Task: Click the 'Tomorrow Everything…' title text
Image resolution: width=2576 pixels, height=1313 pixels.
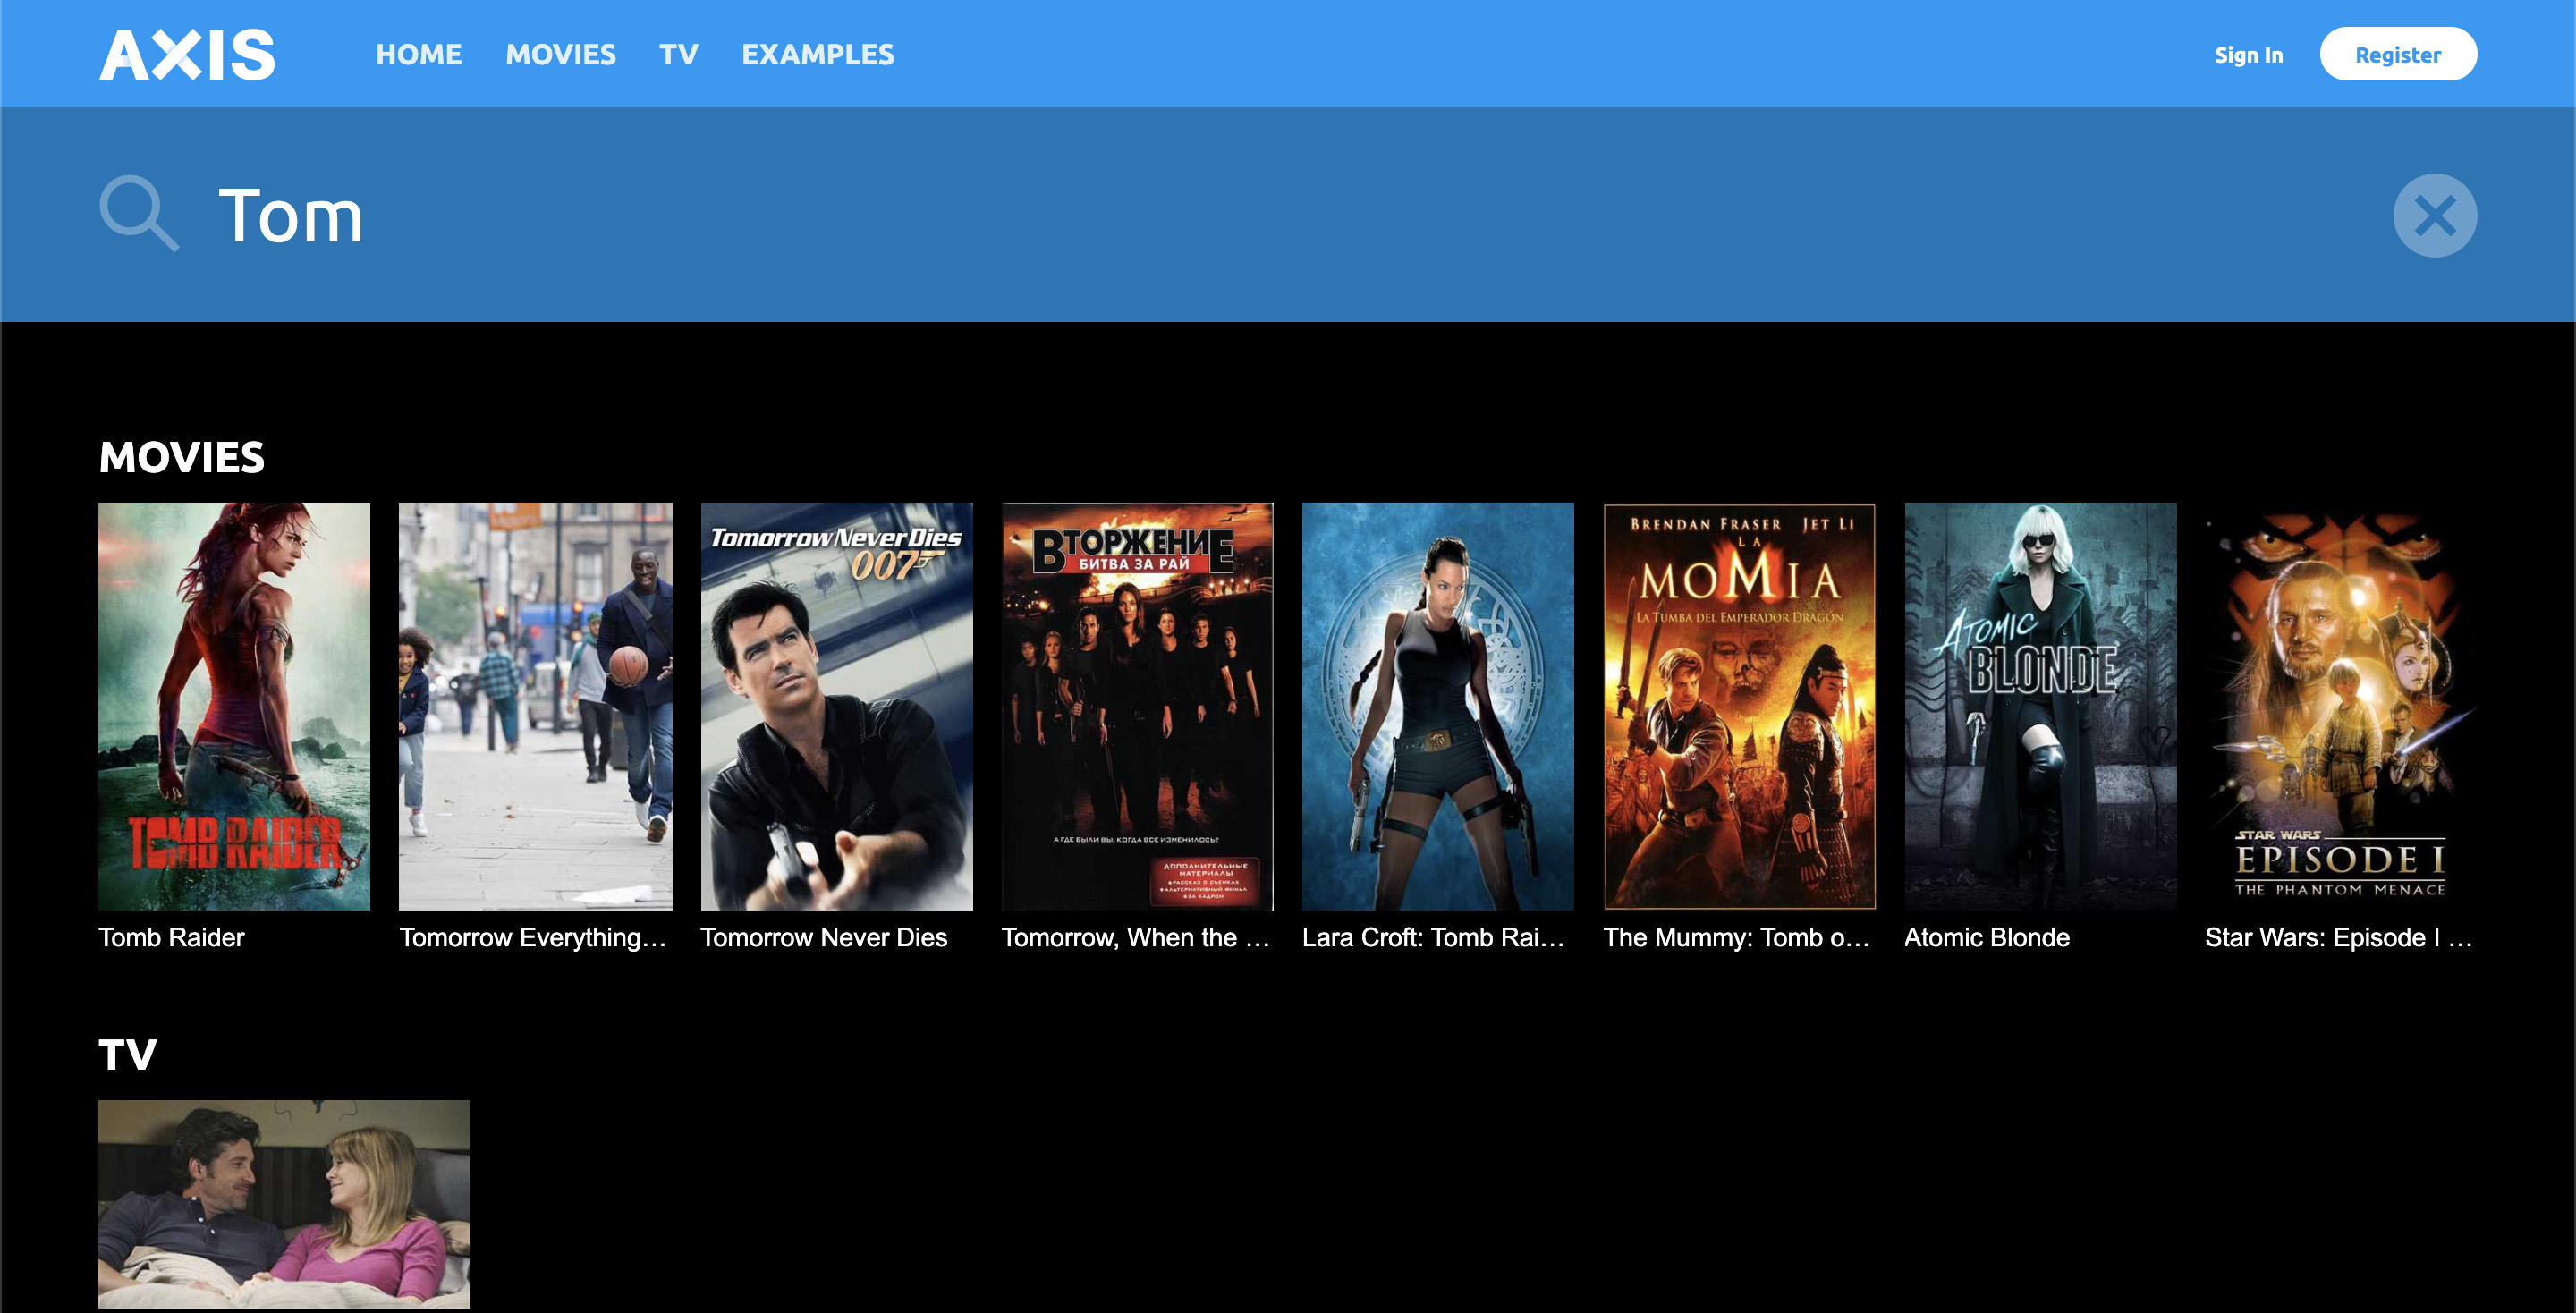Action: pyautogui.click(x=533, y=937)
